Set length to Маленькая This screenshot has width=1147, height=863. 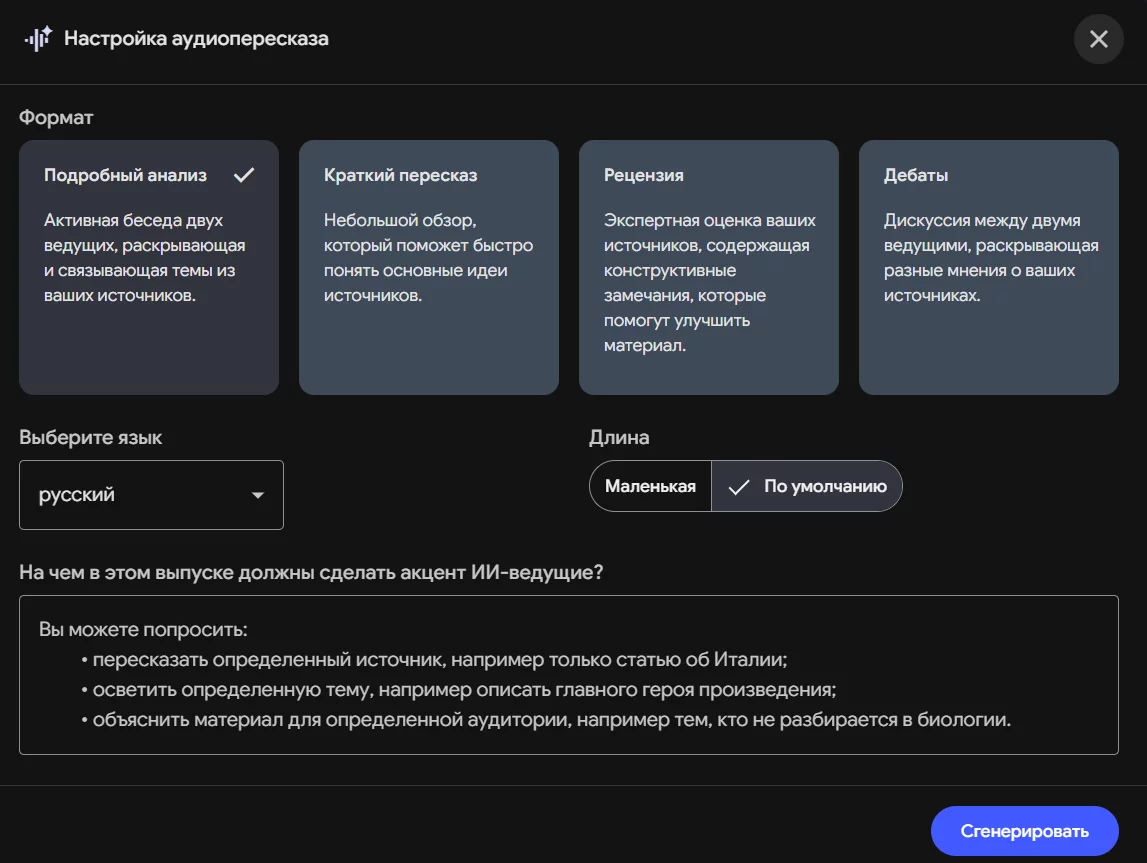point(650,486)
